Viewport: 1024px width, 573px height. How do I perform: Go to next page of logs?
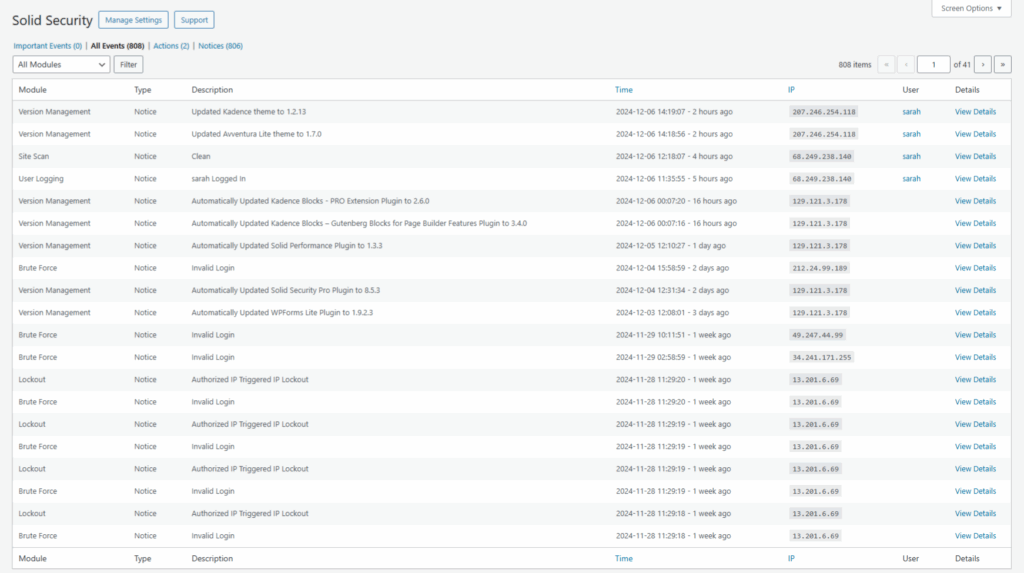point(982,64)
